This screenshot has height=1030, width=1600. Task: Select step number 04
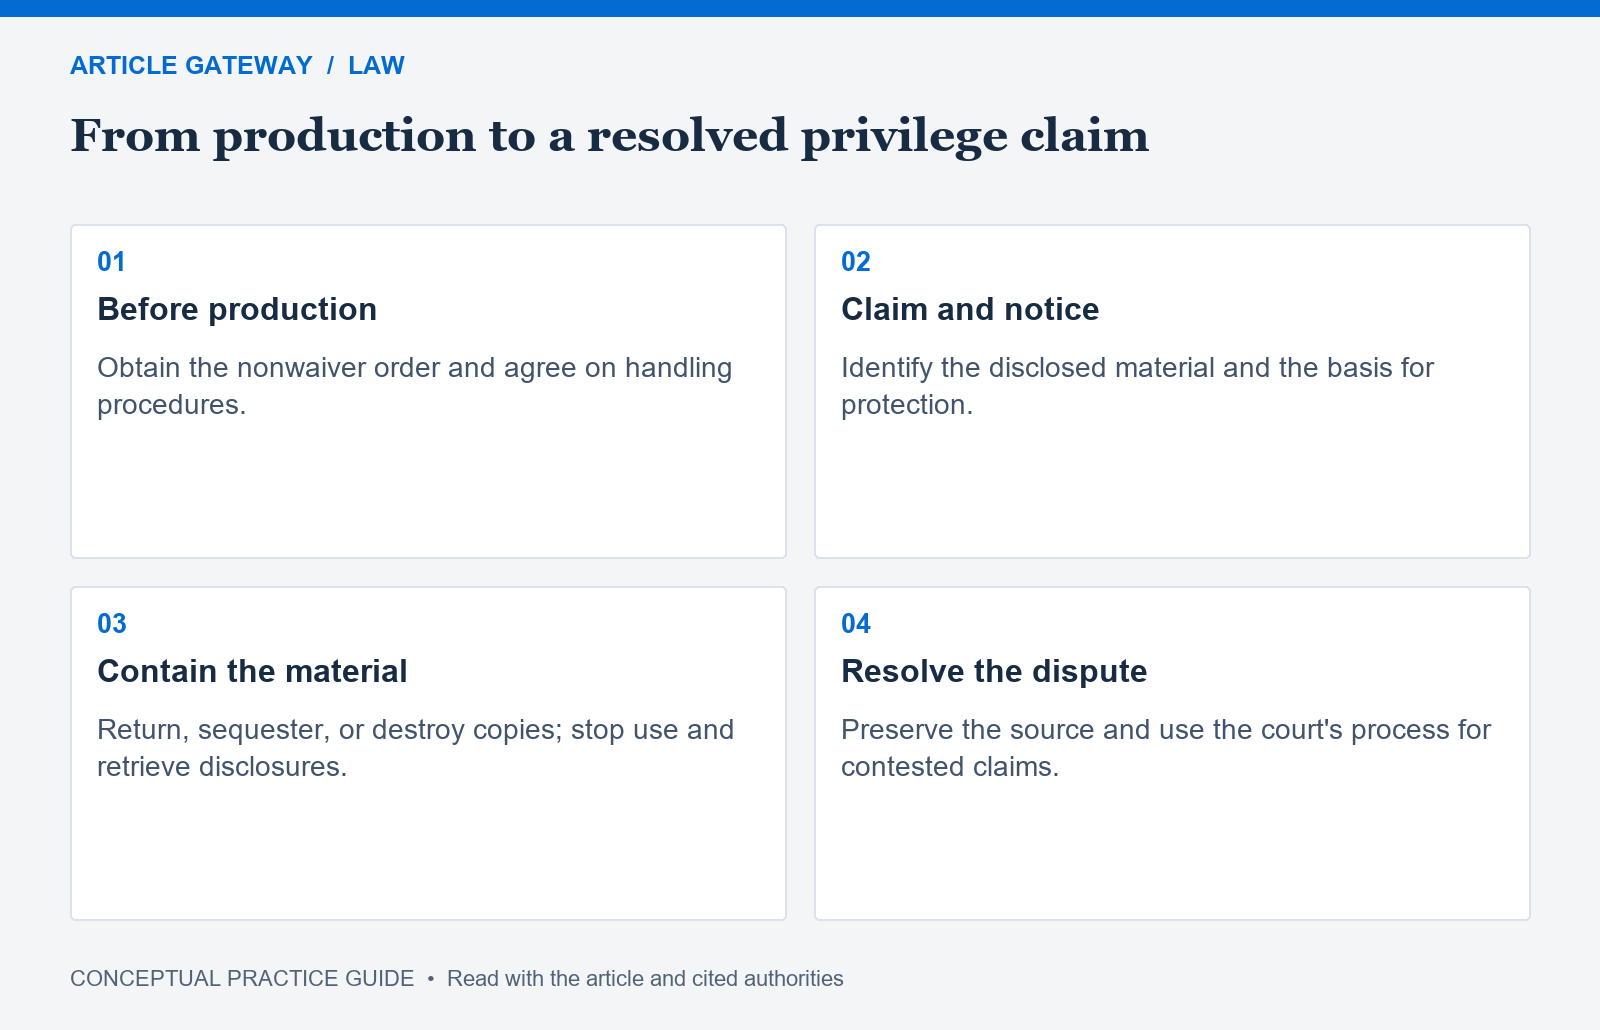[855, 624]
